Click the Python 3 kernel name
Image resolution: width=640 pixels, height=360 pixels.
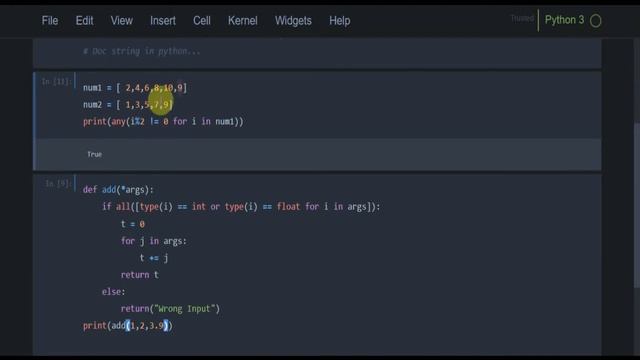[564, 20]
